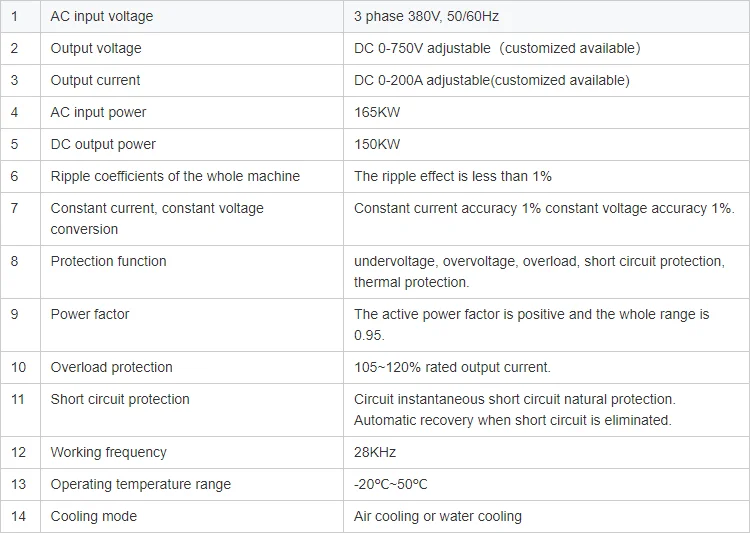Viewport: 750px width, 533px height.
Task: Click the "Working frequency" label cell
Action: pos(108,452)
